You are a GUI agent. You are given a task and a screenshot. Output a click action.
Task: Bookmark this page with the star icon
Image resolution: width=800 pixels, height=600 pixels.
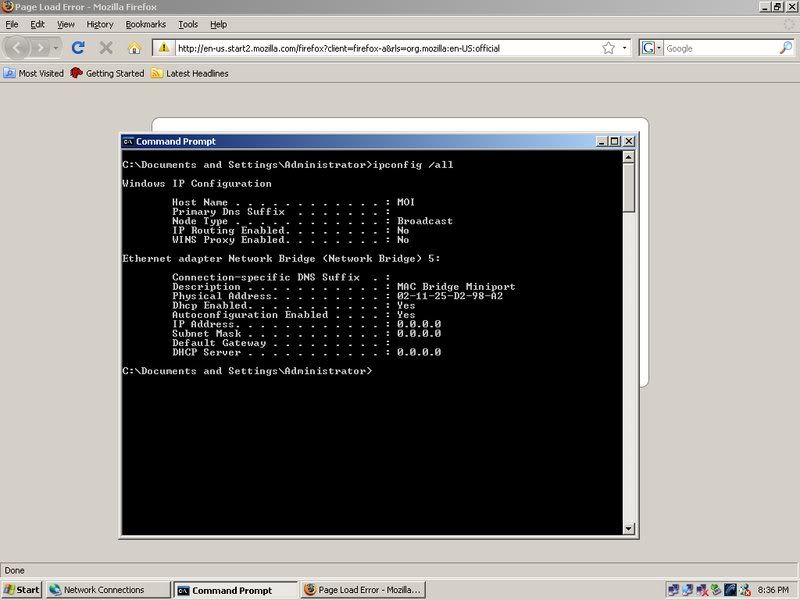point(608,47)
